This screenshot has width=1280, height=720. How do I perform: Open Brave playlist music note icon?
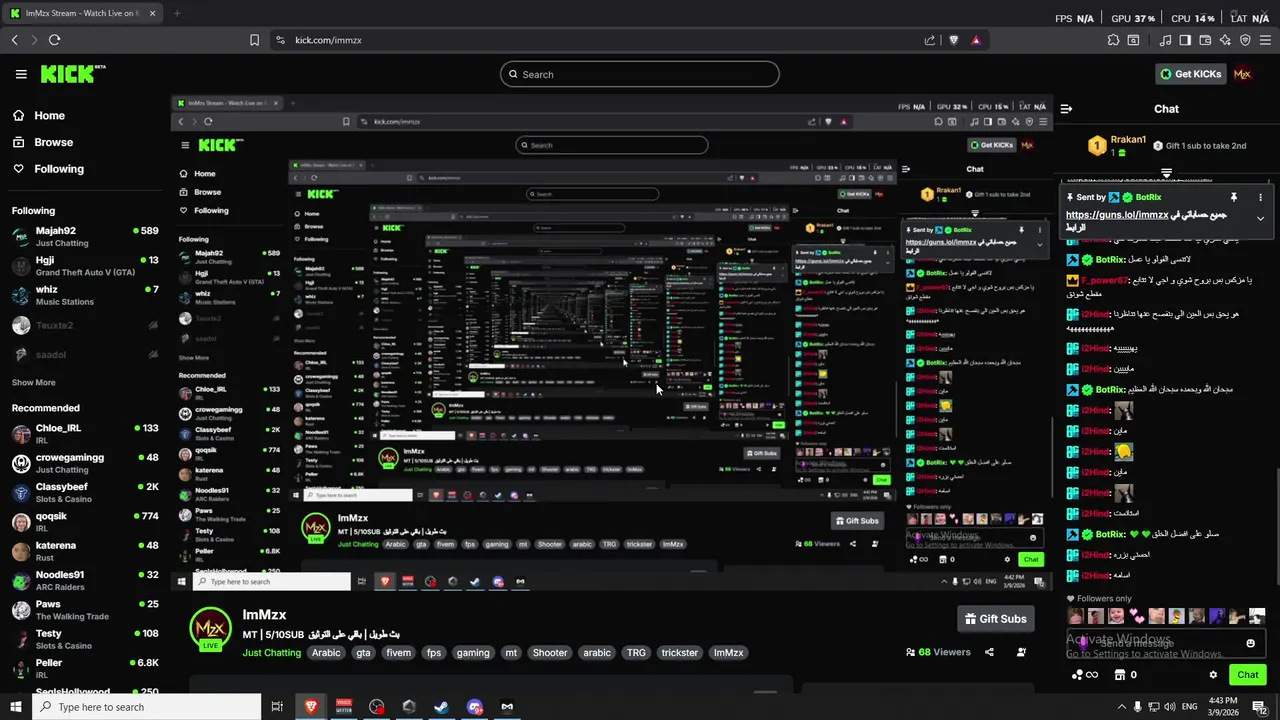(x=1165, y=40)
